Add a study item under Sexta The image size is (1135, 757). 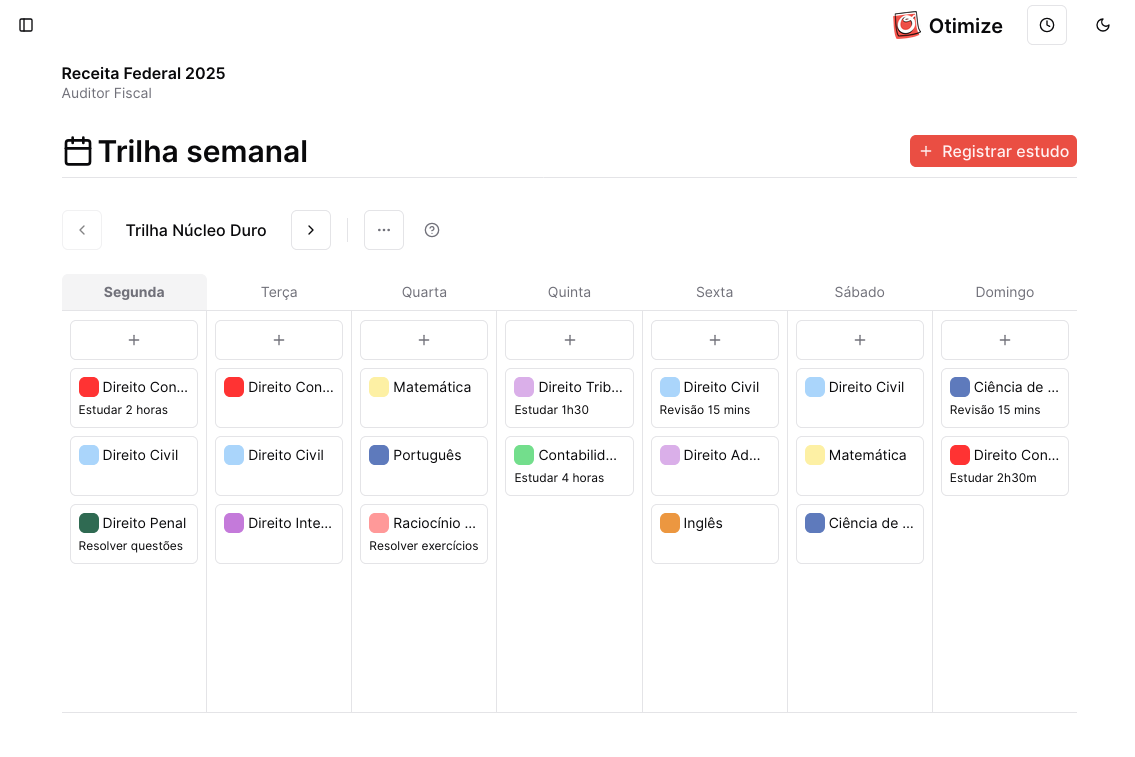[714, 340]
